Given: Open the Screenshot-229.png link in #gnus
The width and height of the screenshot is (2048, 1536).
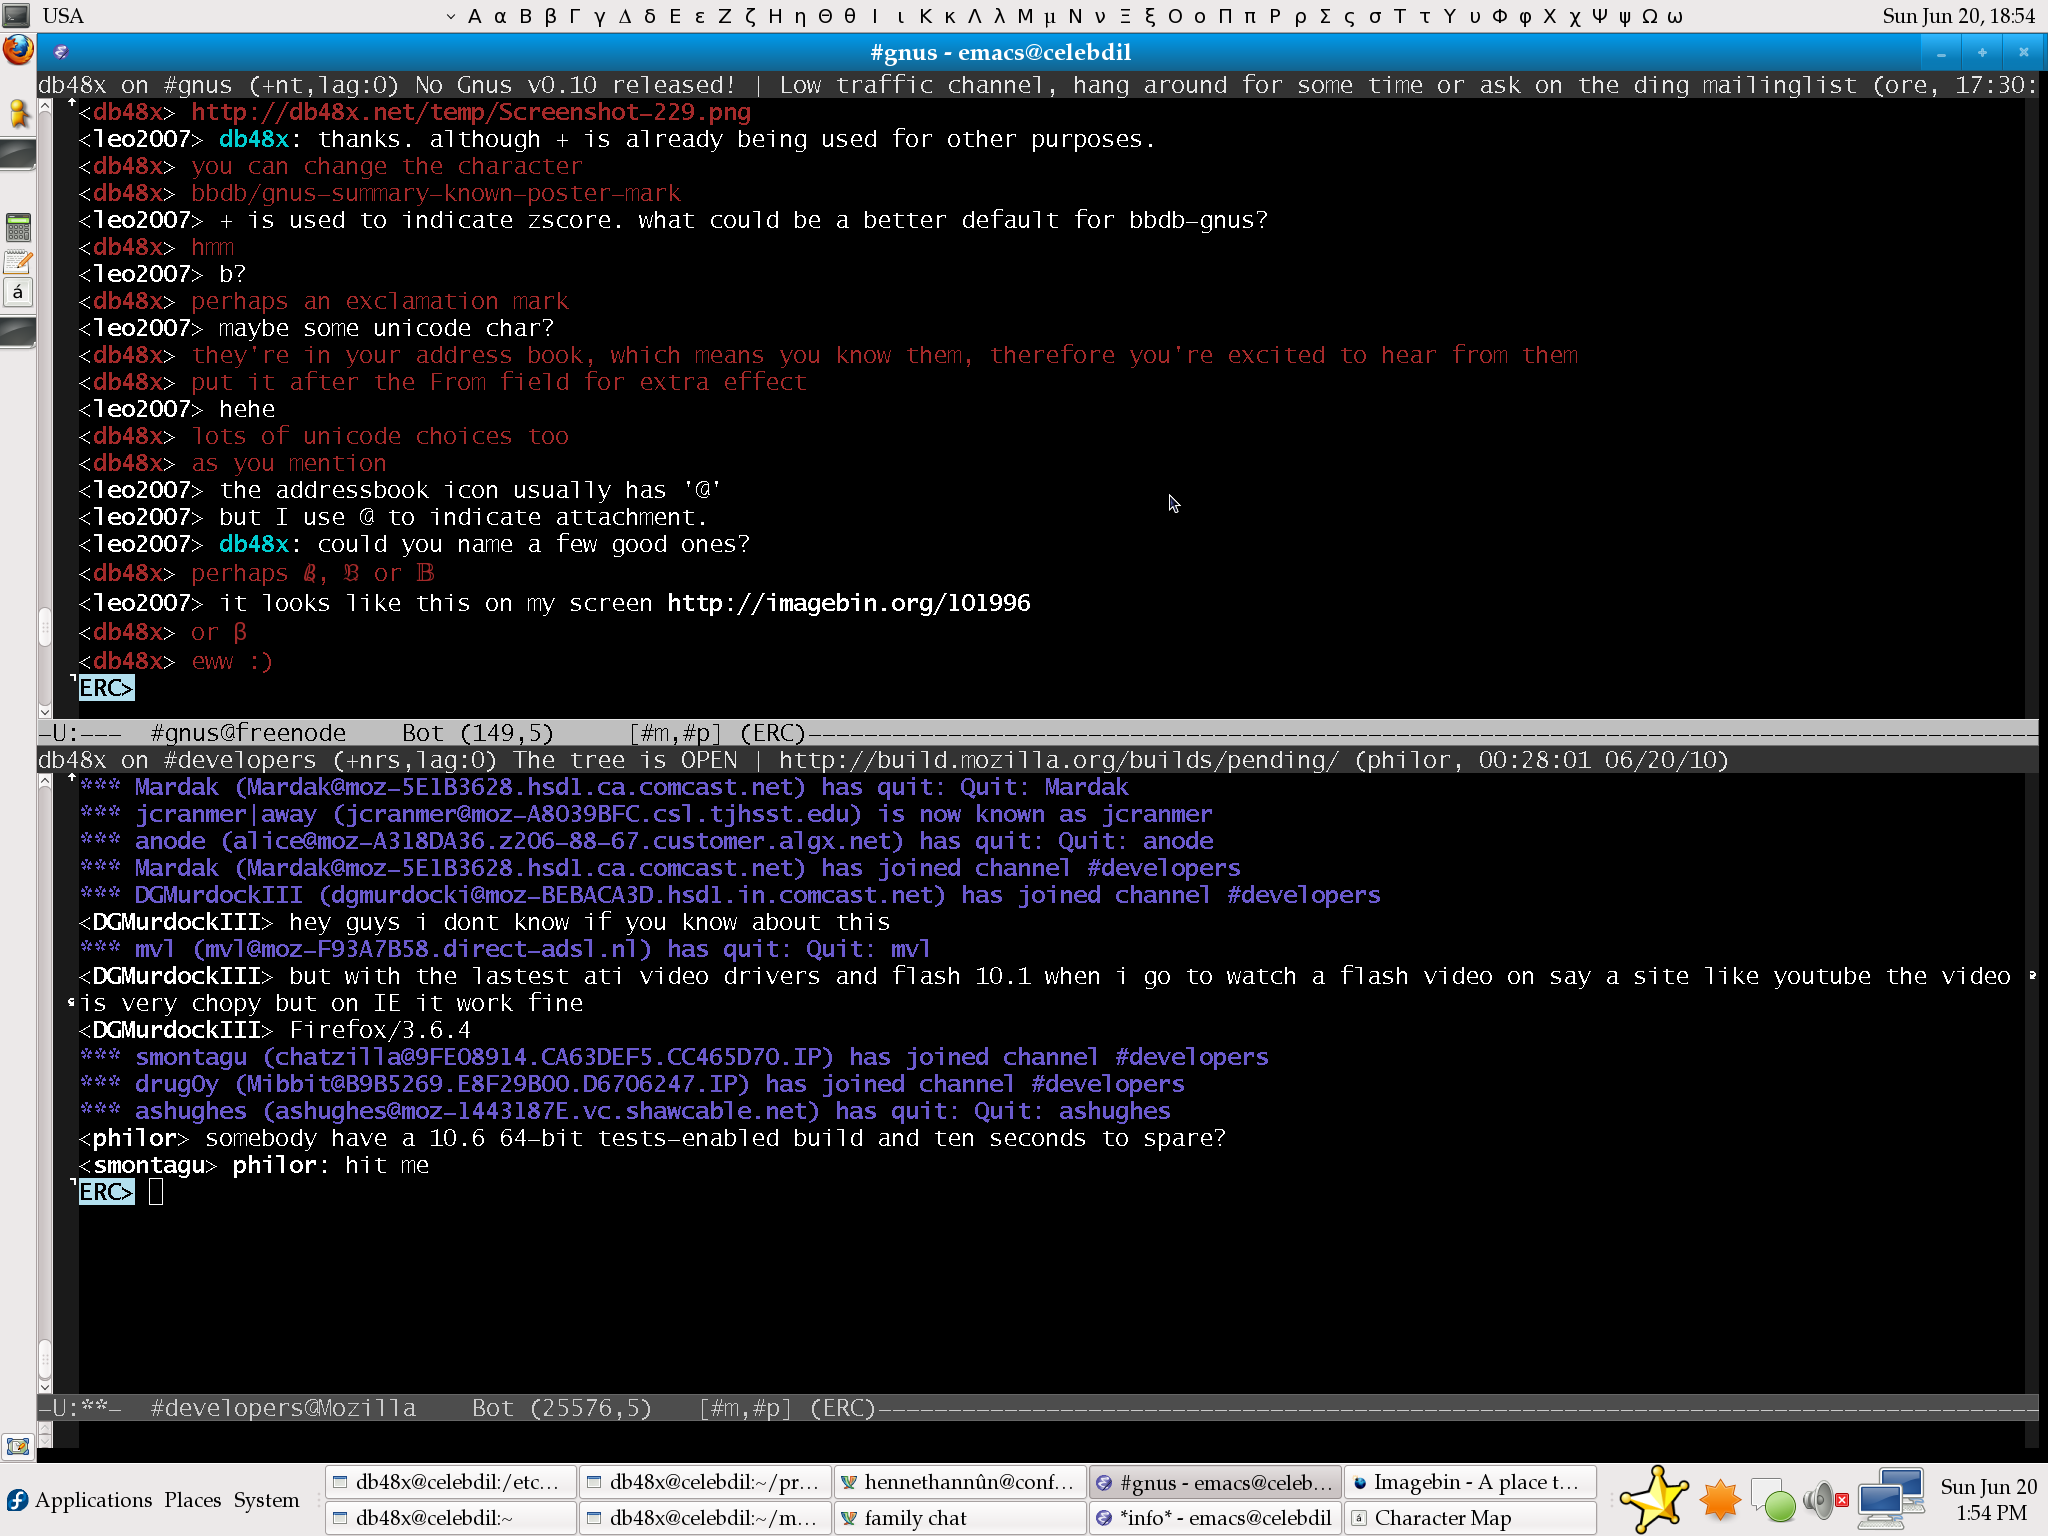Looking at the screenshot, I should (471, 112).
